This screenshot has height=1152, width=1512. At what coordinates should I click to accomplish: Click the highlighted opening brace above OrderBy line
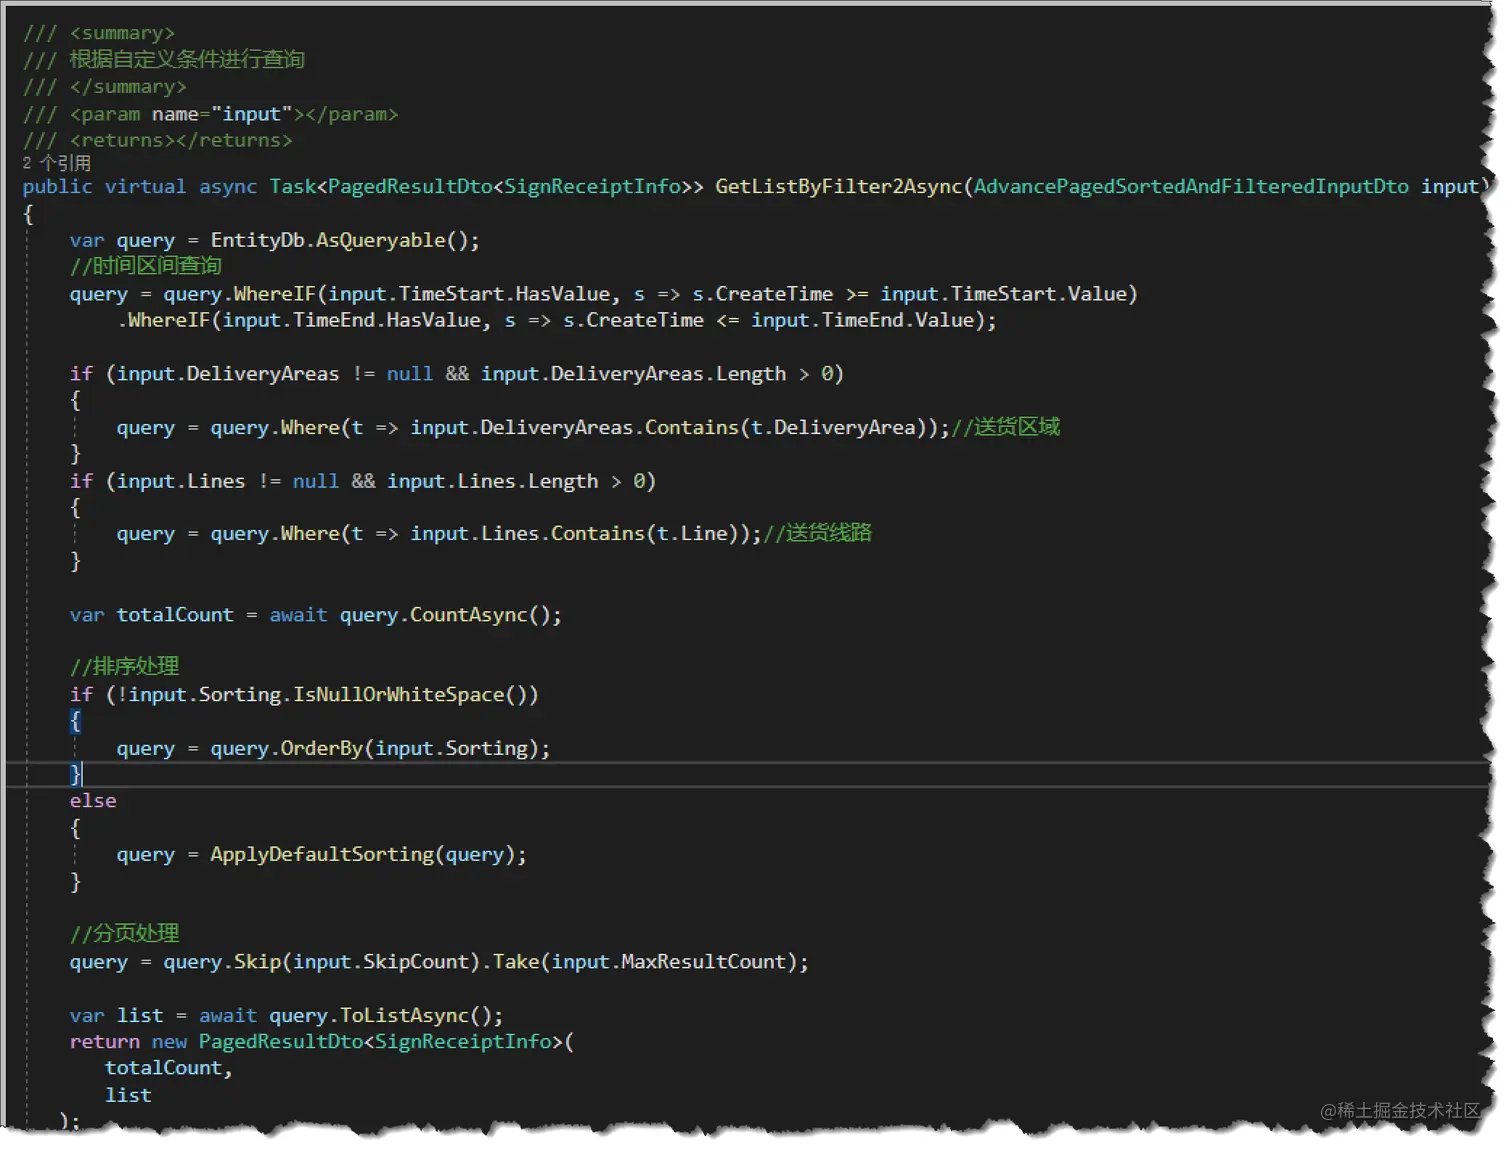(x=75, y=721)
